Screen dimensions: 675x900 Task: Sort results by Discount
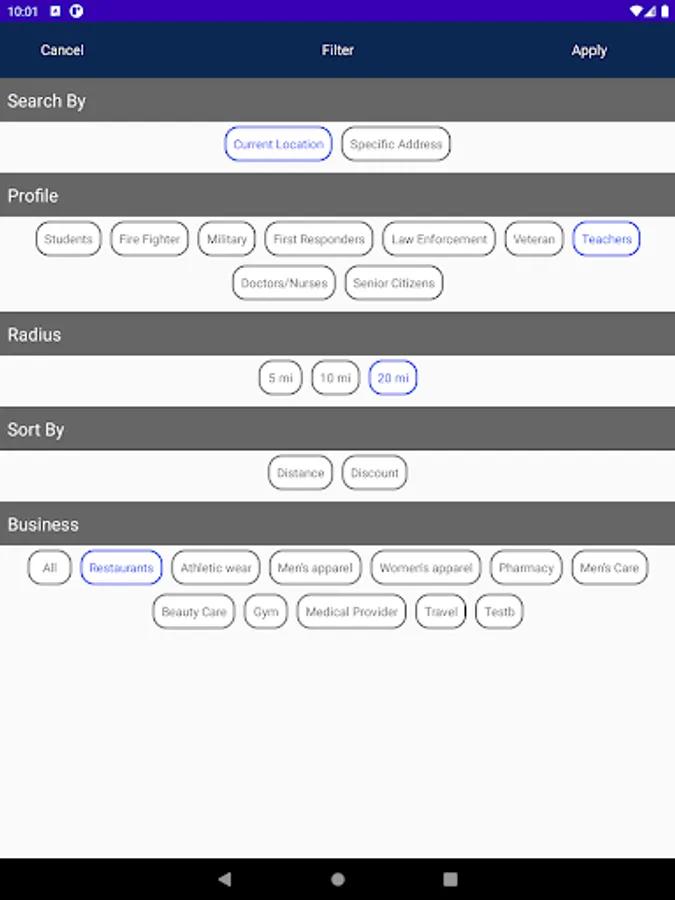pos(374,473)
